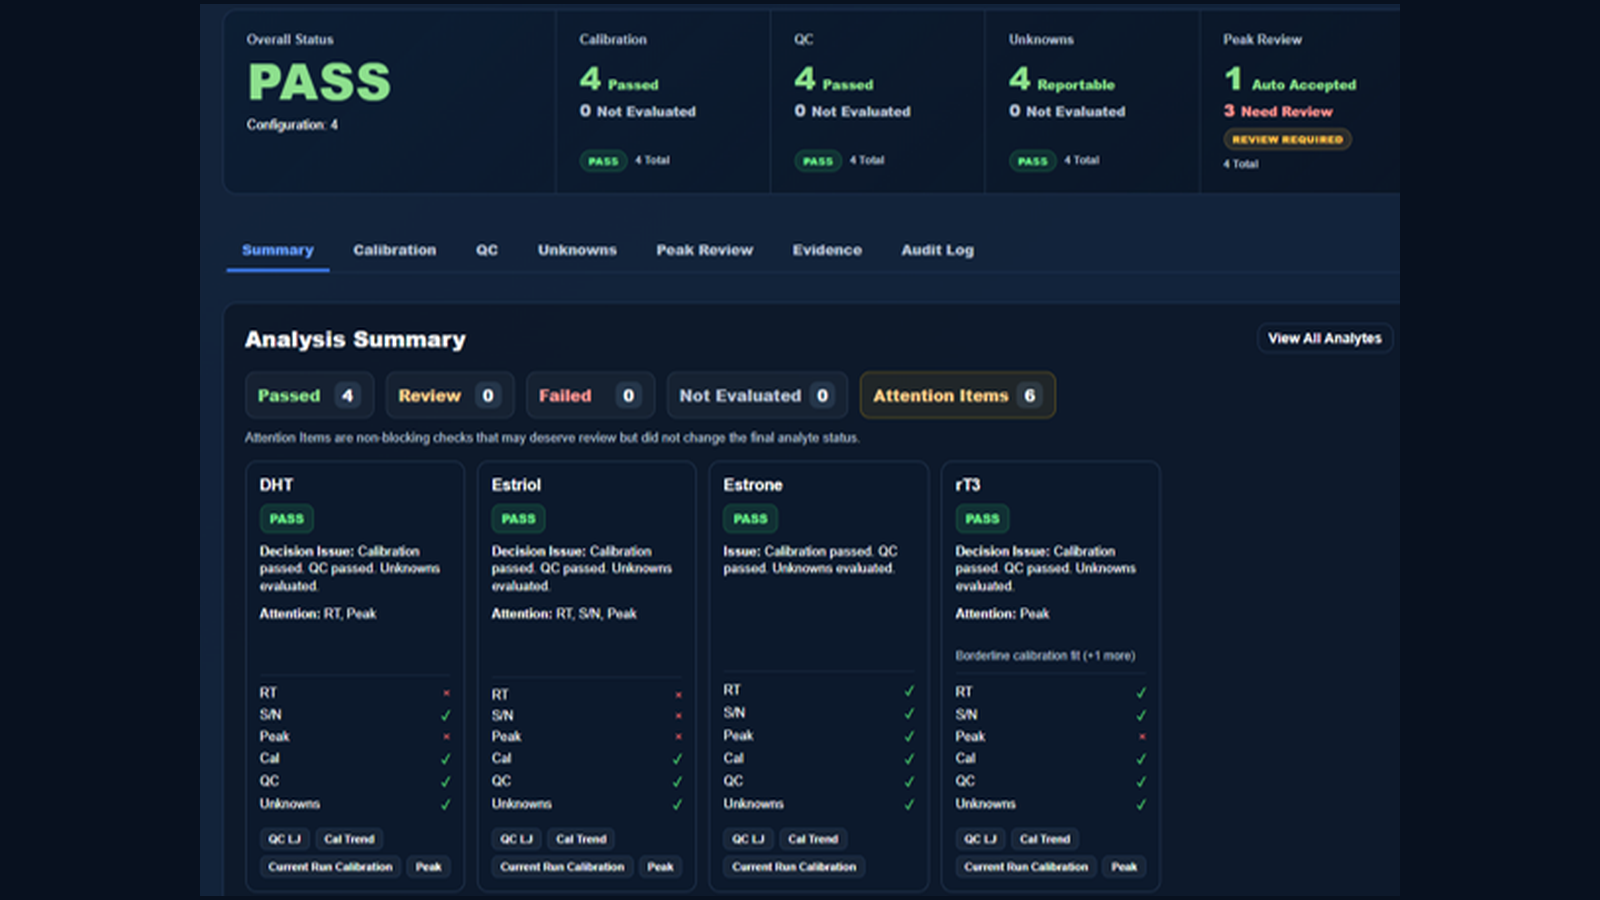This screenshot has height=900, width=1600.
Task: Click the green check on DHT Cal row
Action: [x=446, y=759]
